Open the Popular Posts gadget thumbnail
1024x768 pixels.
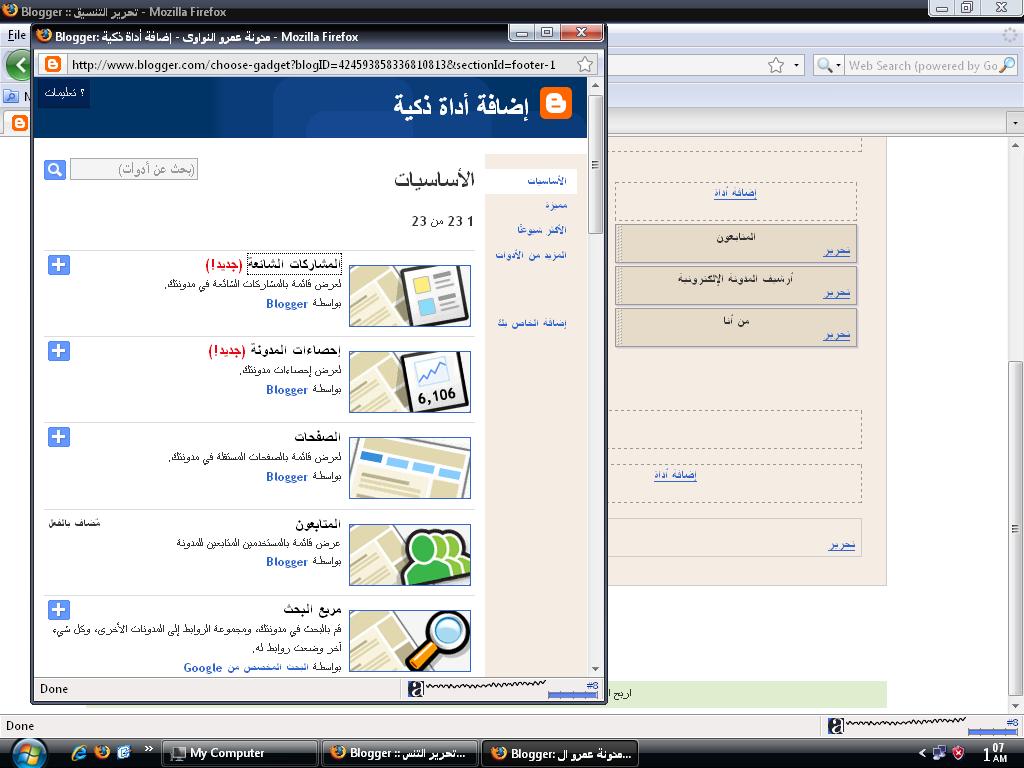410,296
